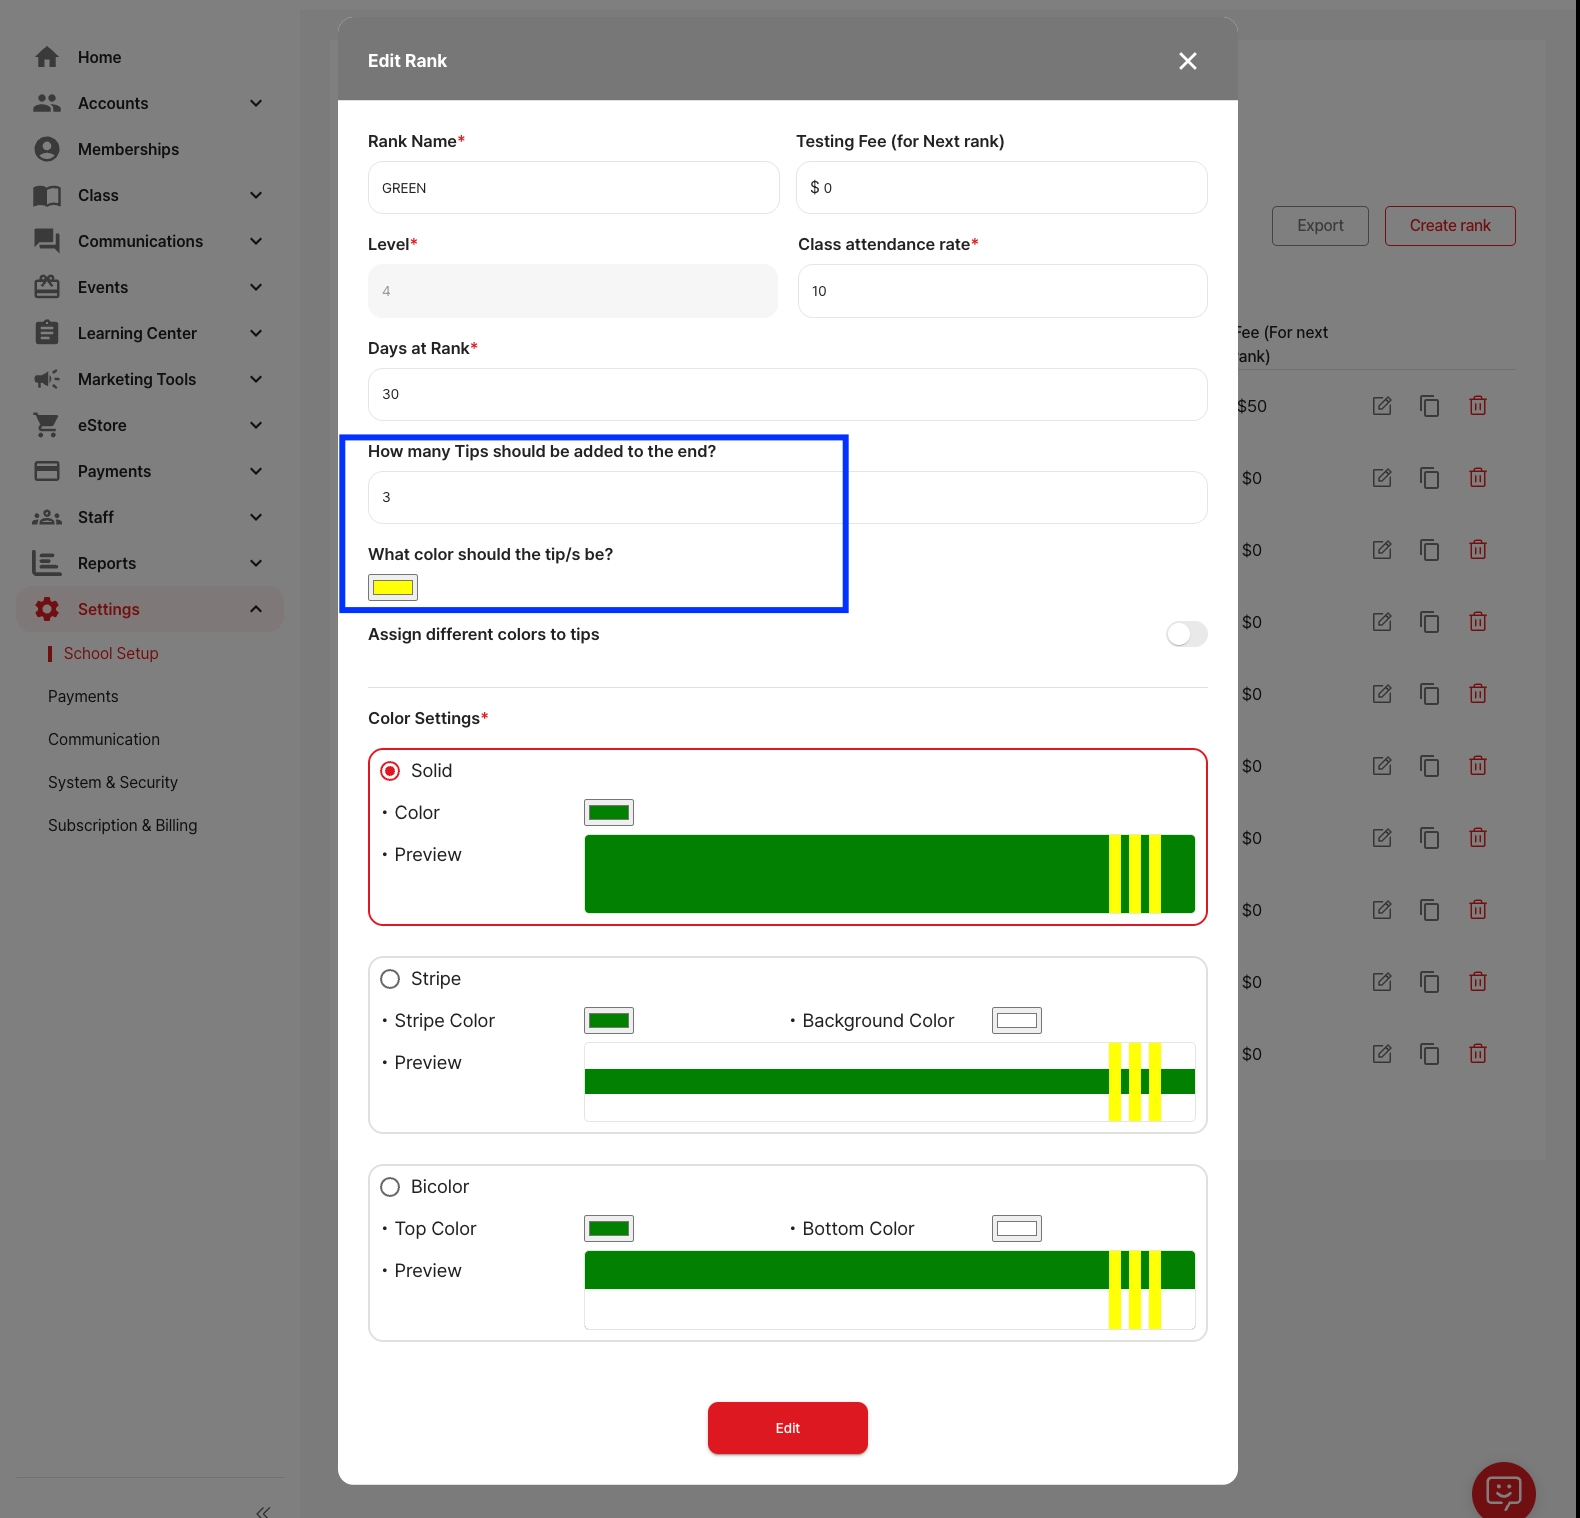
Task: Click the Export button
Action: (x=1320, y=226)
